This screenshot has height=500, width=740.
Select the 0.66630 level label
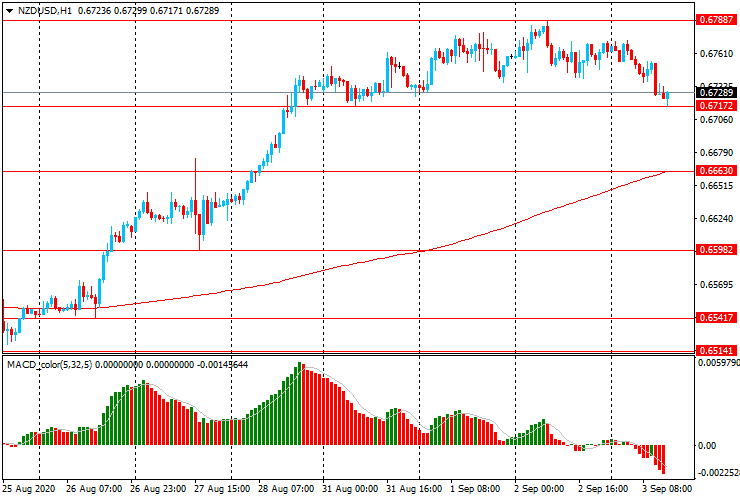click(x=716, y=170)
